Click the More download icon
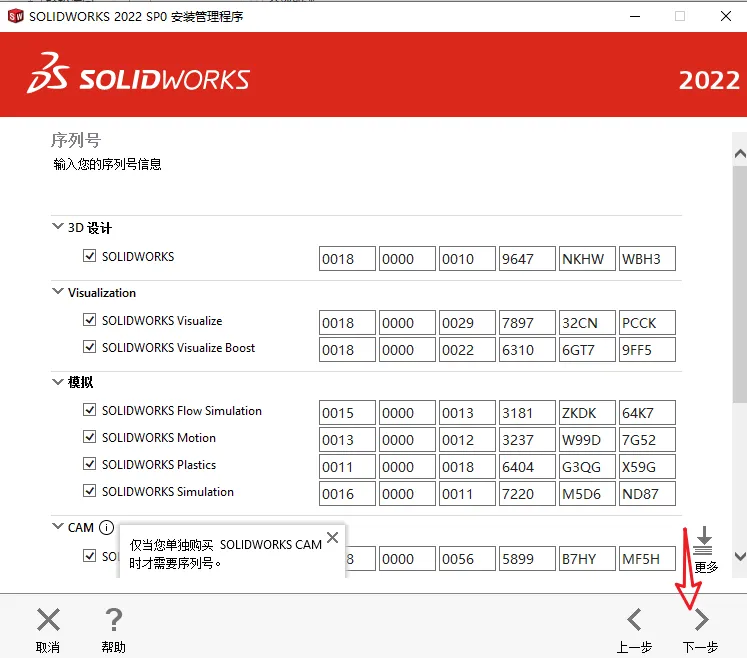This screenshot has height=658, width=747. 704,540
